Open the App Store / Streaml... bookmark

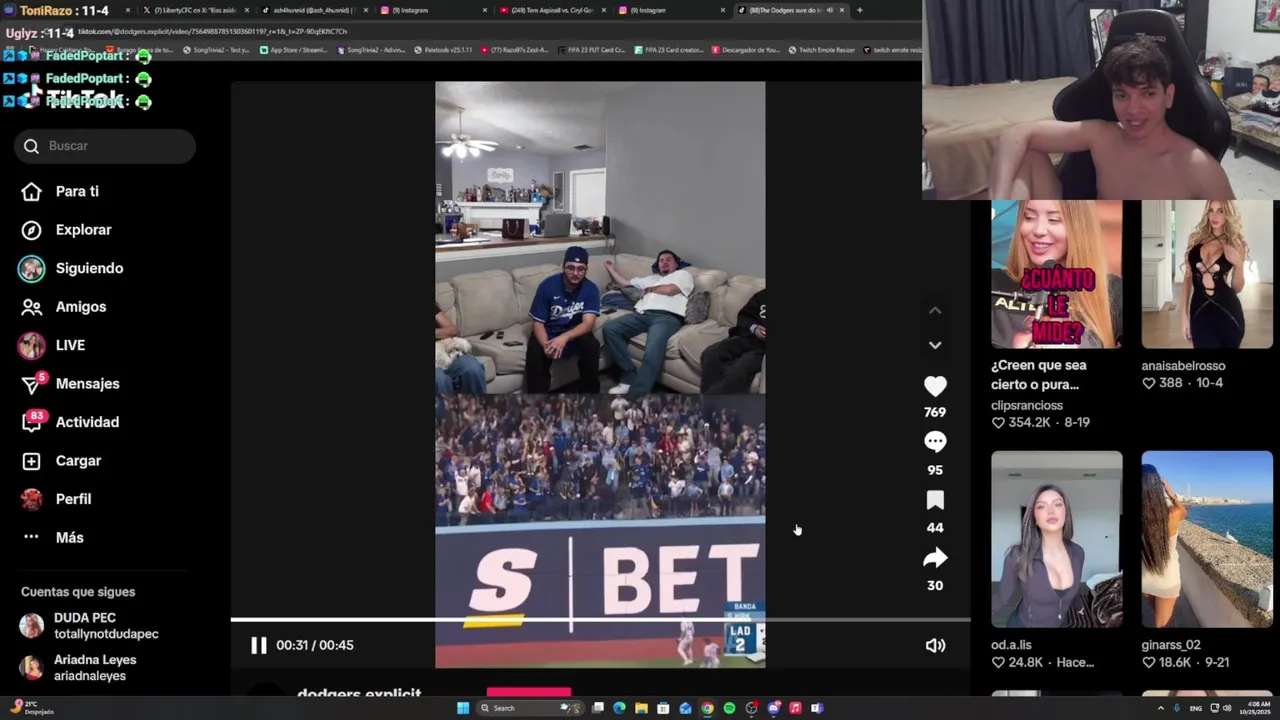pos(294,50)
